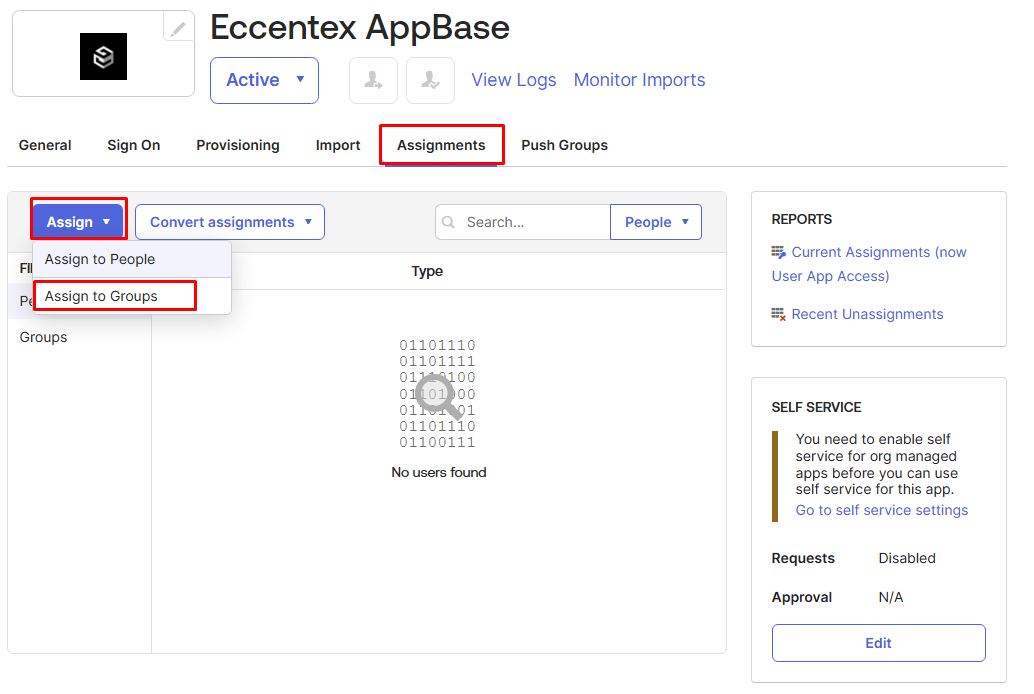Image resolution: width=1034 pixels, height=694 pixels.
Task: Choose Assign to People menu option
Action: pos(132,259)
